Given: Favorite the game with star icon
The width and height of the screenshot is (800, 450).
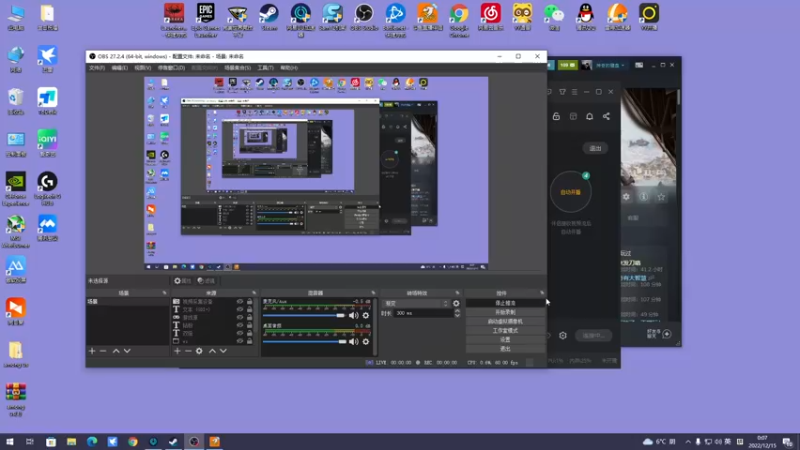Looking at the screenshot, I should pos(661,196).
